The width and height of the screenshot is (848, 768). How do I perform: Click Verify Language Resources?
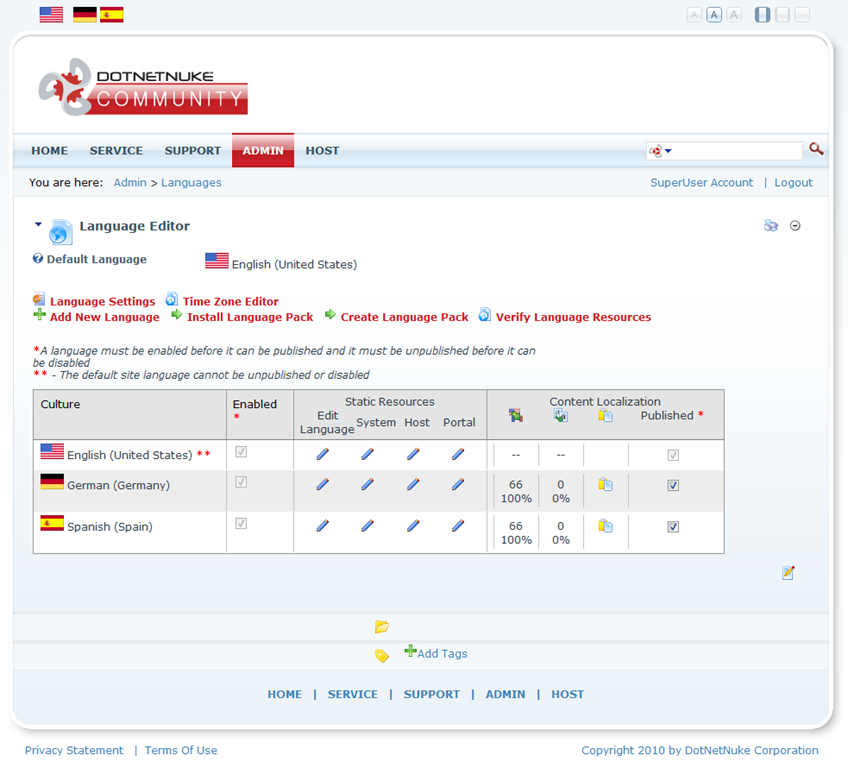(574, 317)
